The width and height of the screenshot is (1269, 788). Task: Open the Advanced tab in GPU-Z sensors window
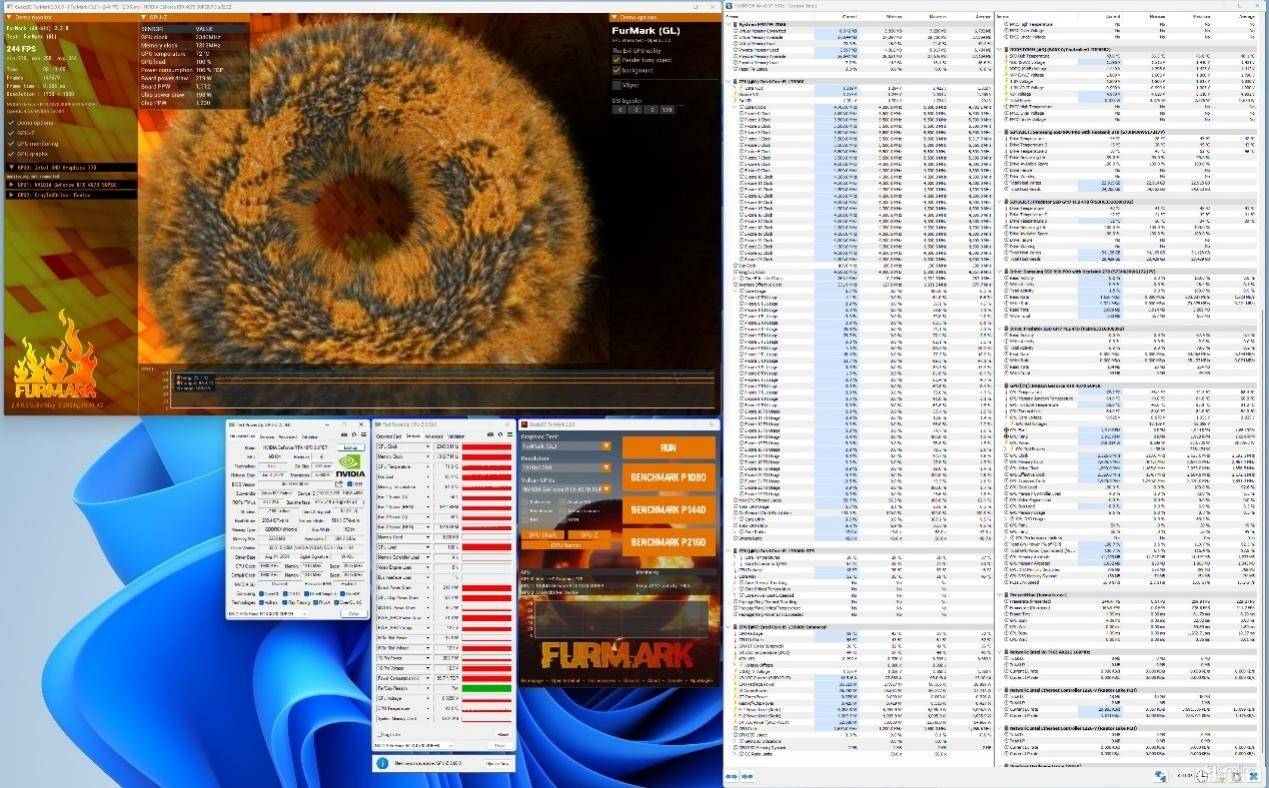[x=433, y=436]
